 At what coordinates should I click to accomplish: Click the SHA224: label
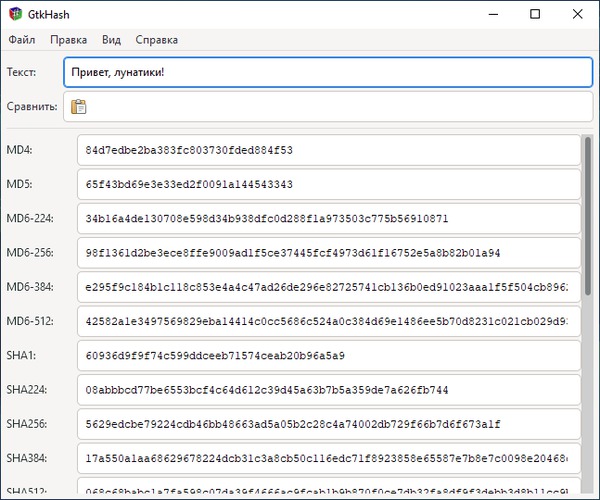[x=27, y=390]
